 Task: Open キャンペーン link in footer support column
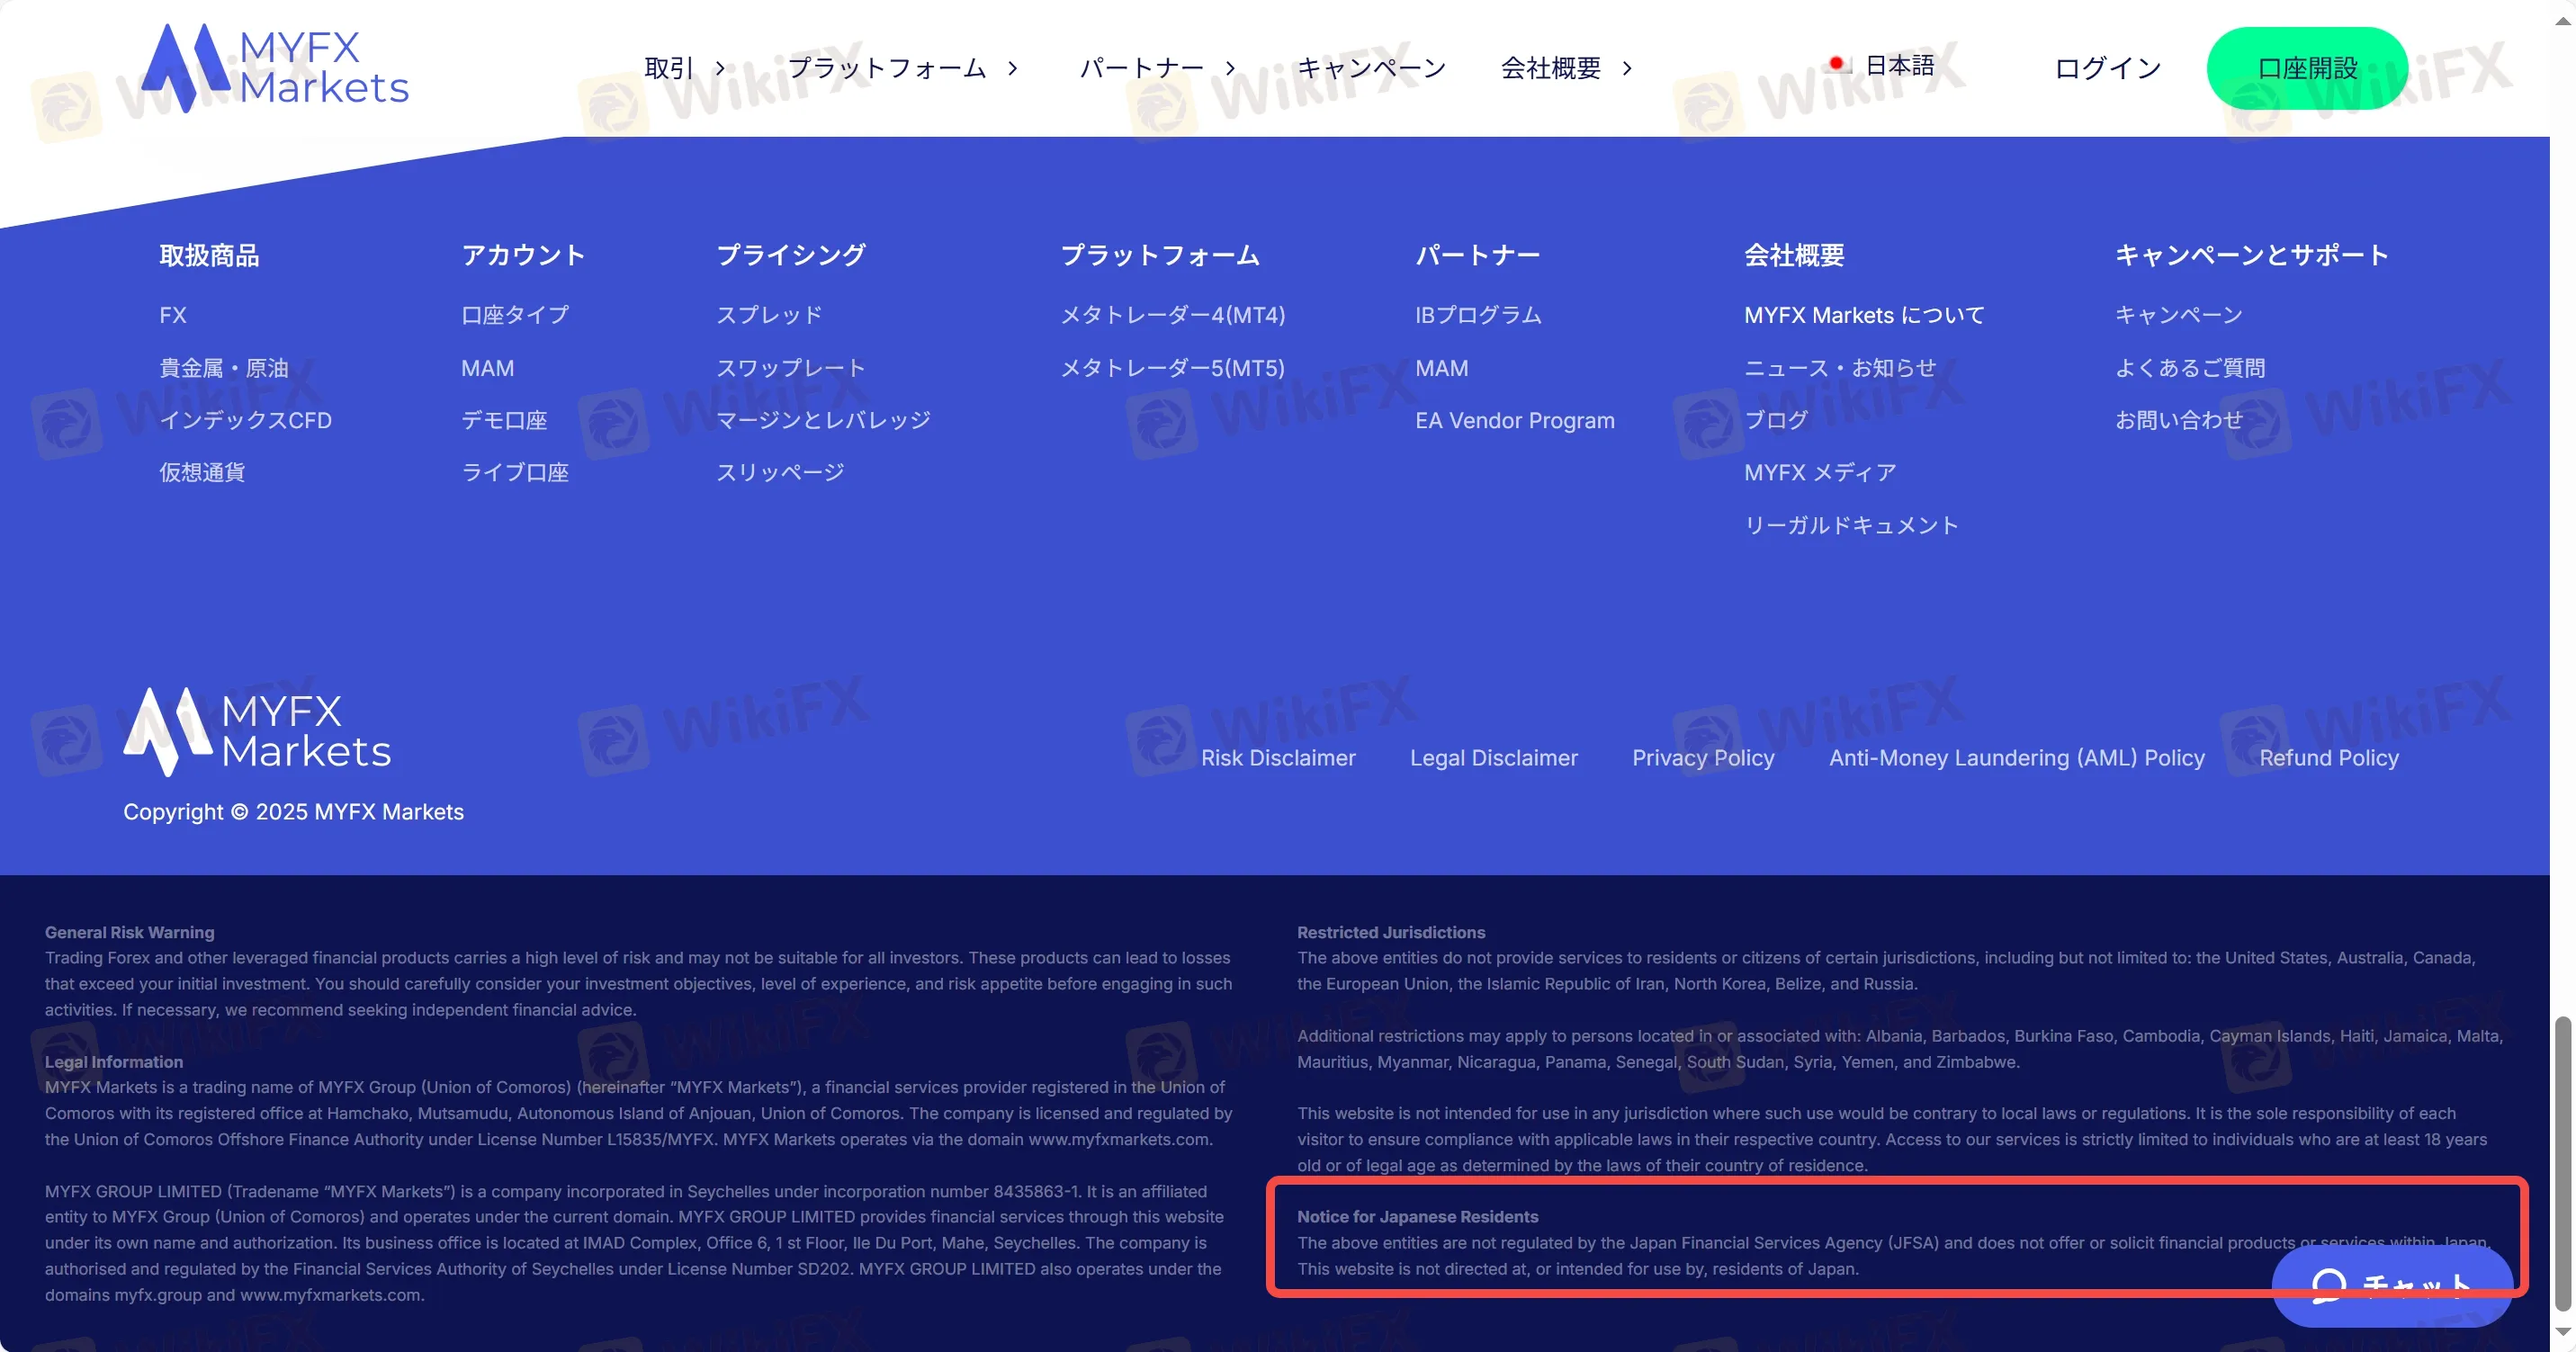(2179, 315)
